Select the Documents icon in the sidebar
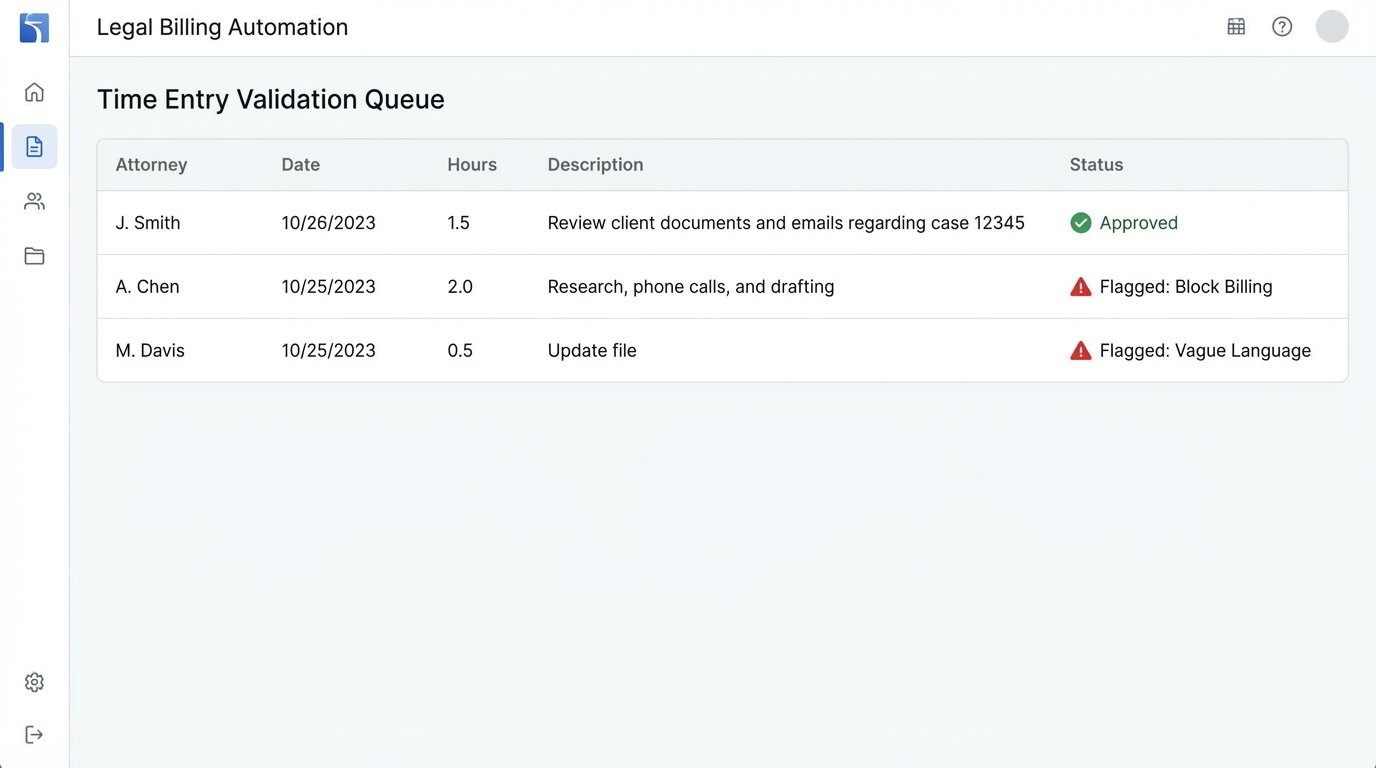 point(33,145)
